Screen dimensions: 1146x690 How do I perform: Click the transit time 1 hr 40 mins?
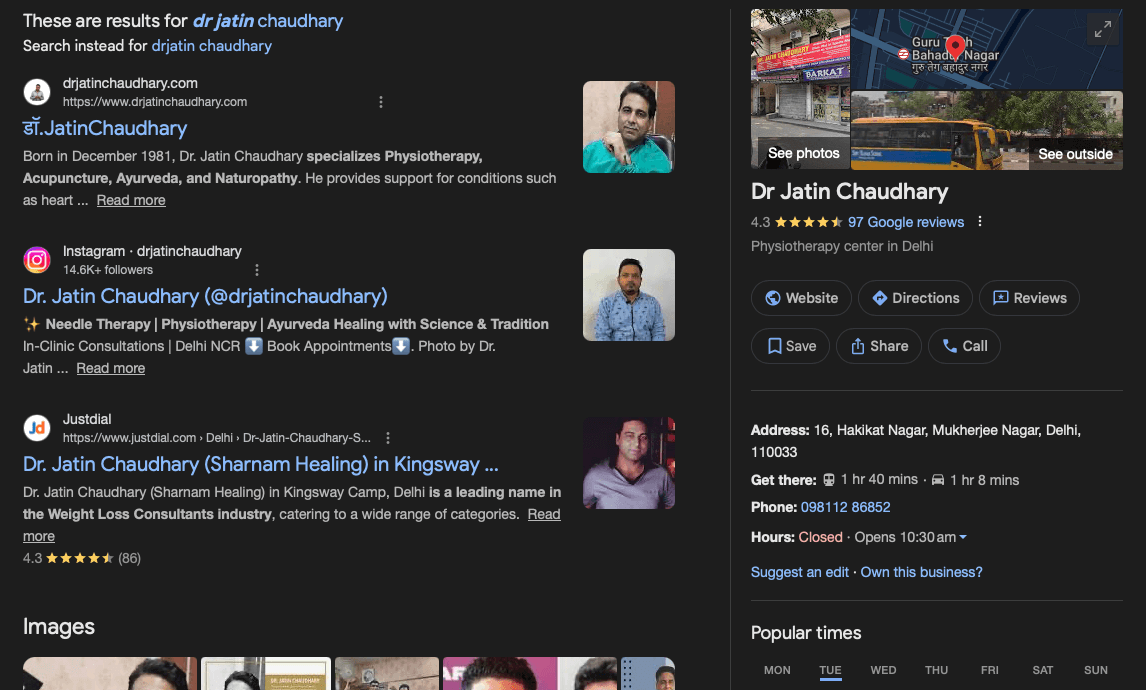(x=879, y=479)
